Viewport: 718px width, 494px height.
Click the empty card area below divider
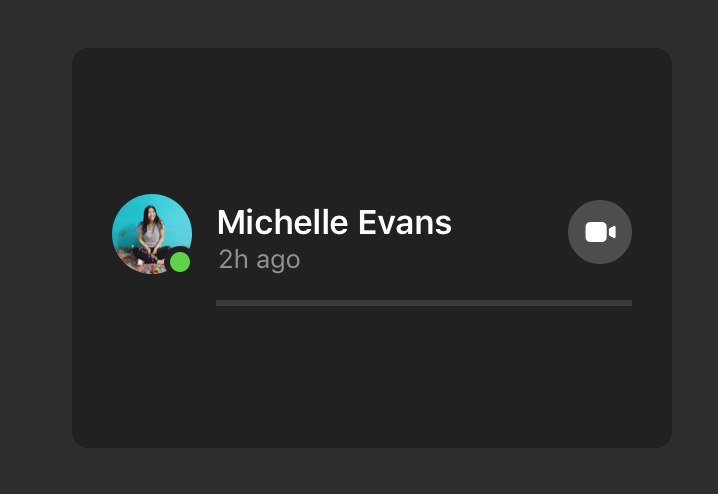tap(372, 375)
